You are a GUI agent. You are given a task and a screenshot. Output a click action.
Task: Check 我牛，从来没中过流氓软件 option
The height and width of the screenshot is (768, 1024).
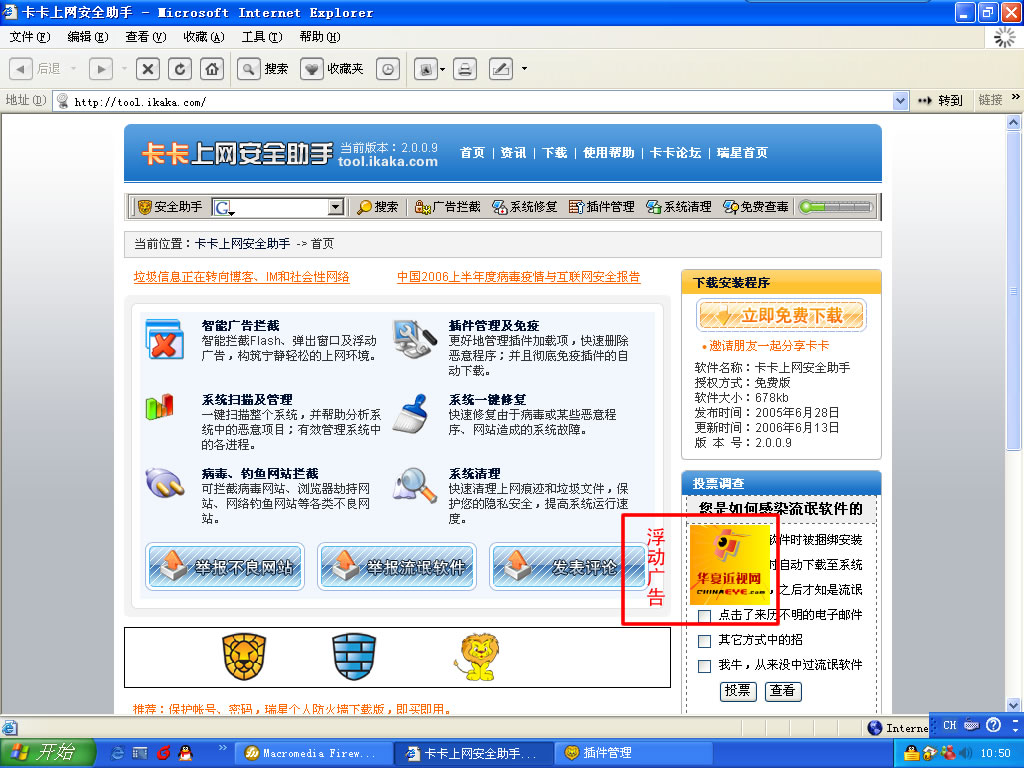[704, 666]
